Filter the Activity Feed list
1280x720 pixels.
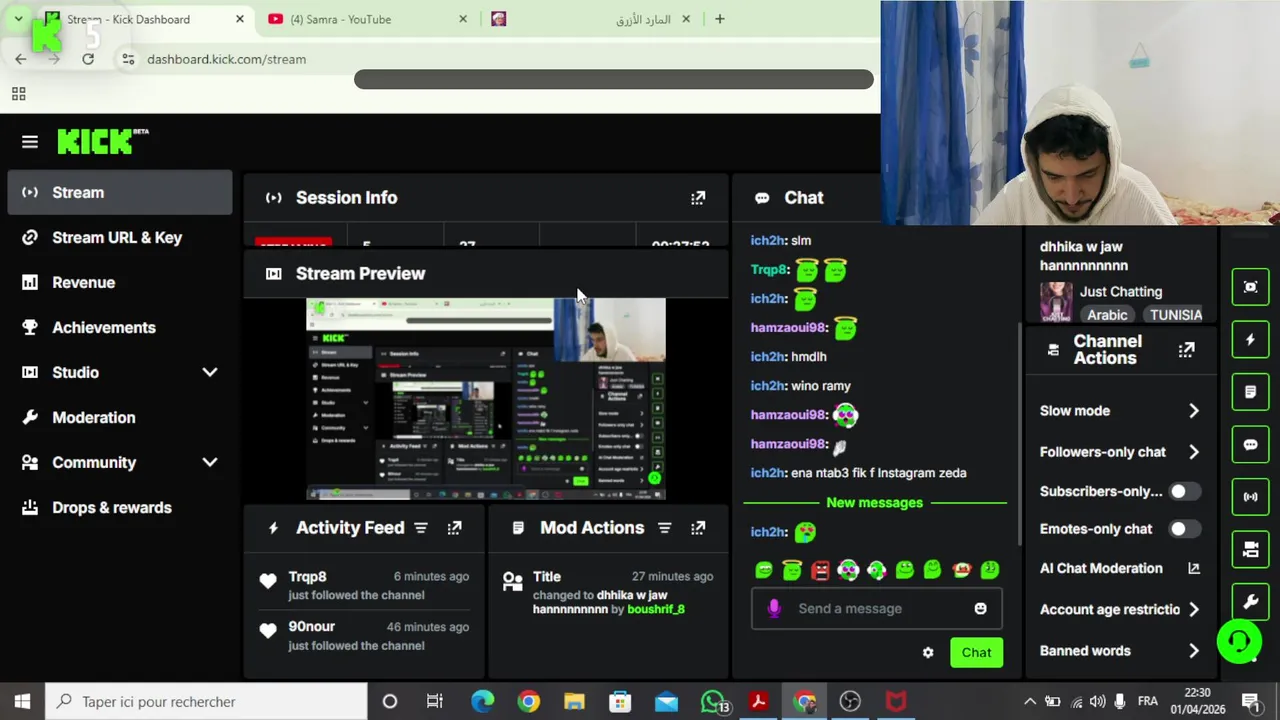pos(421,528)
